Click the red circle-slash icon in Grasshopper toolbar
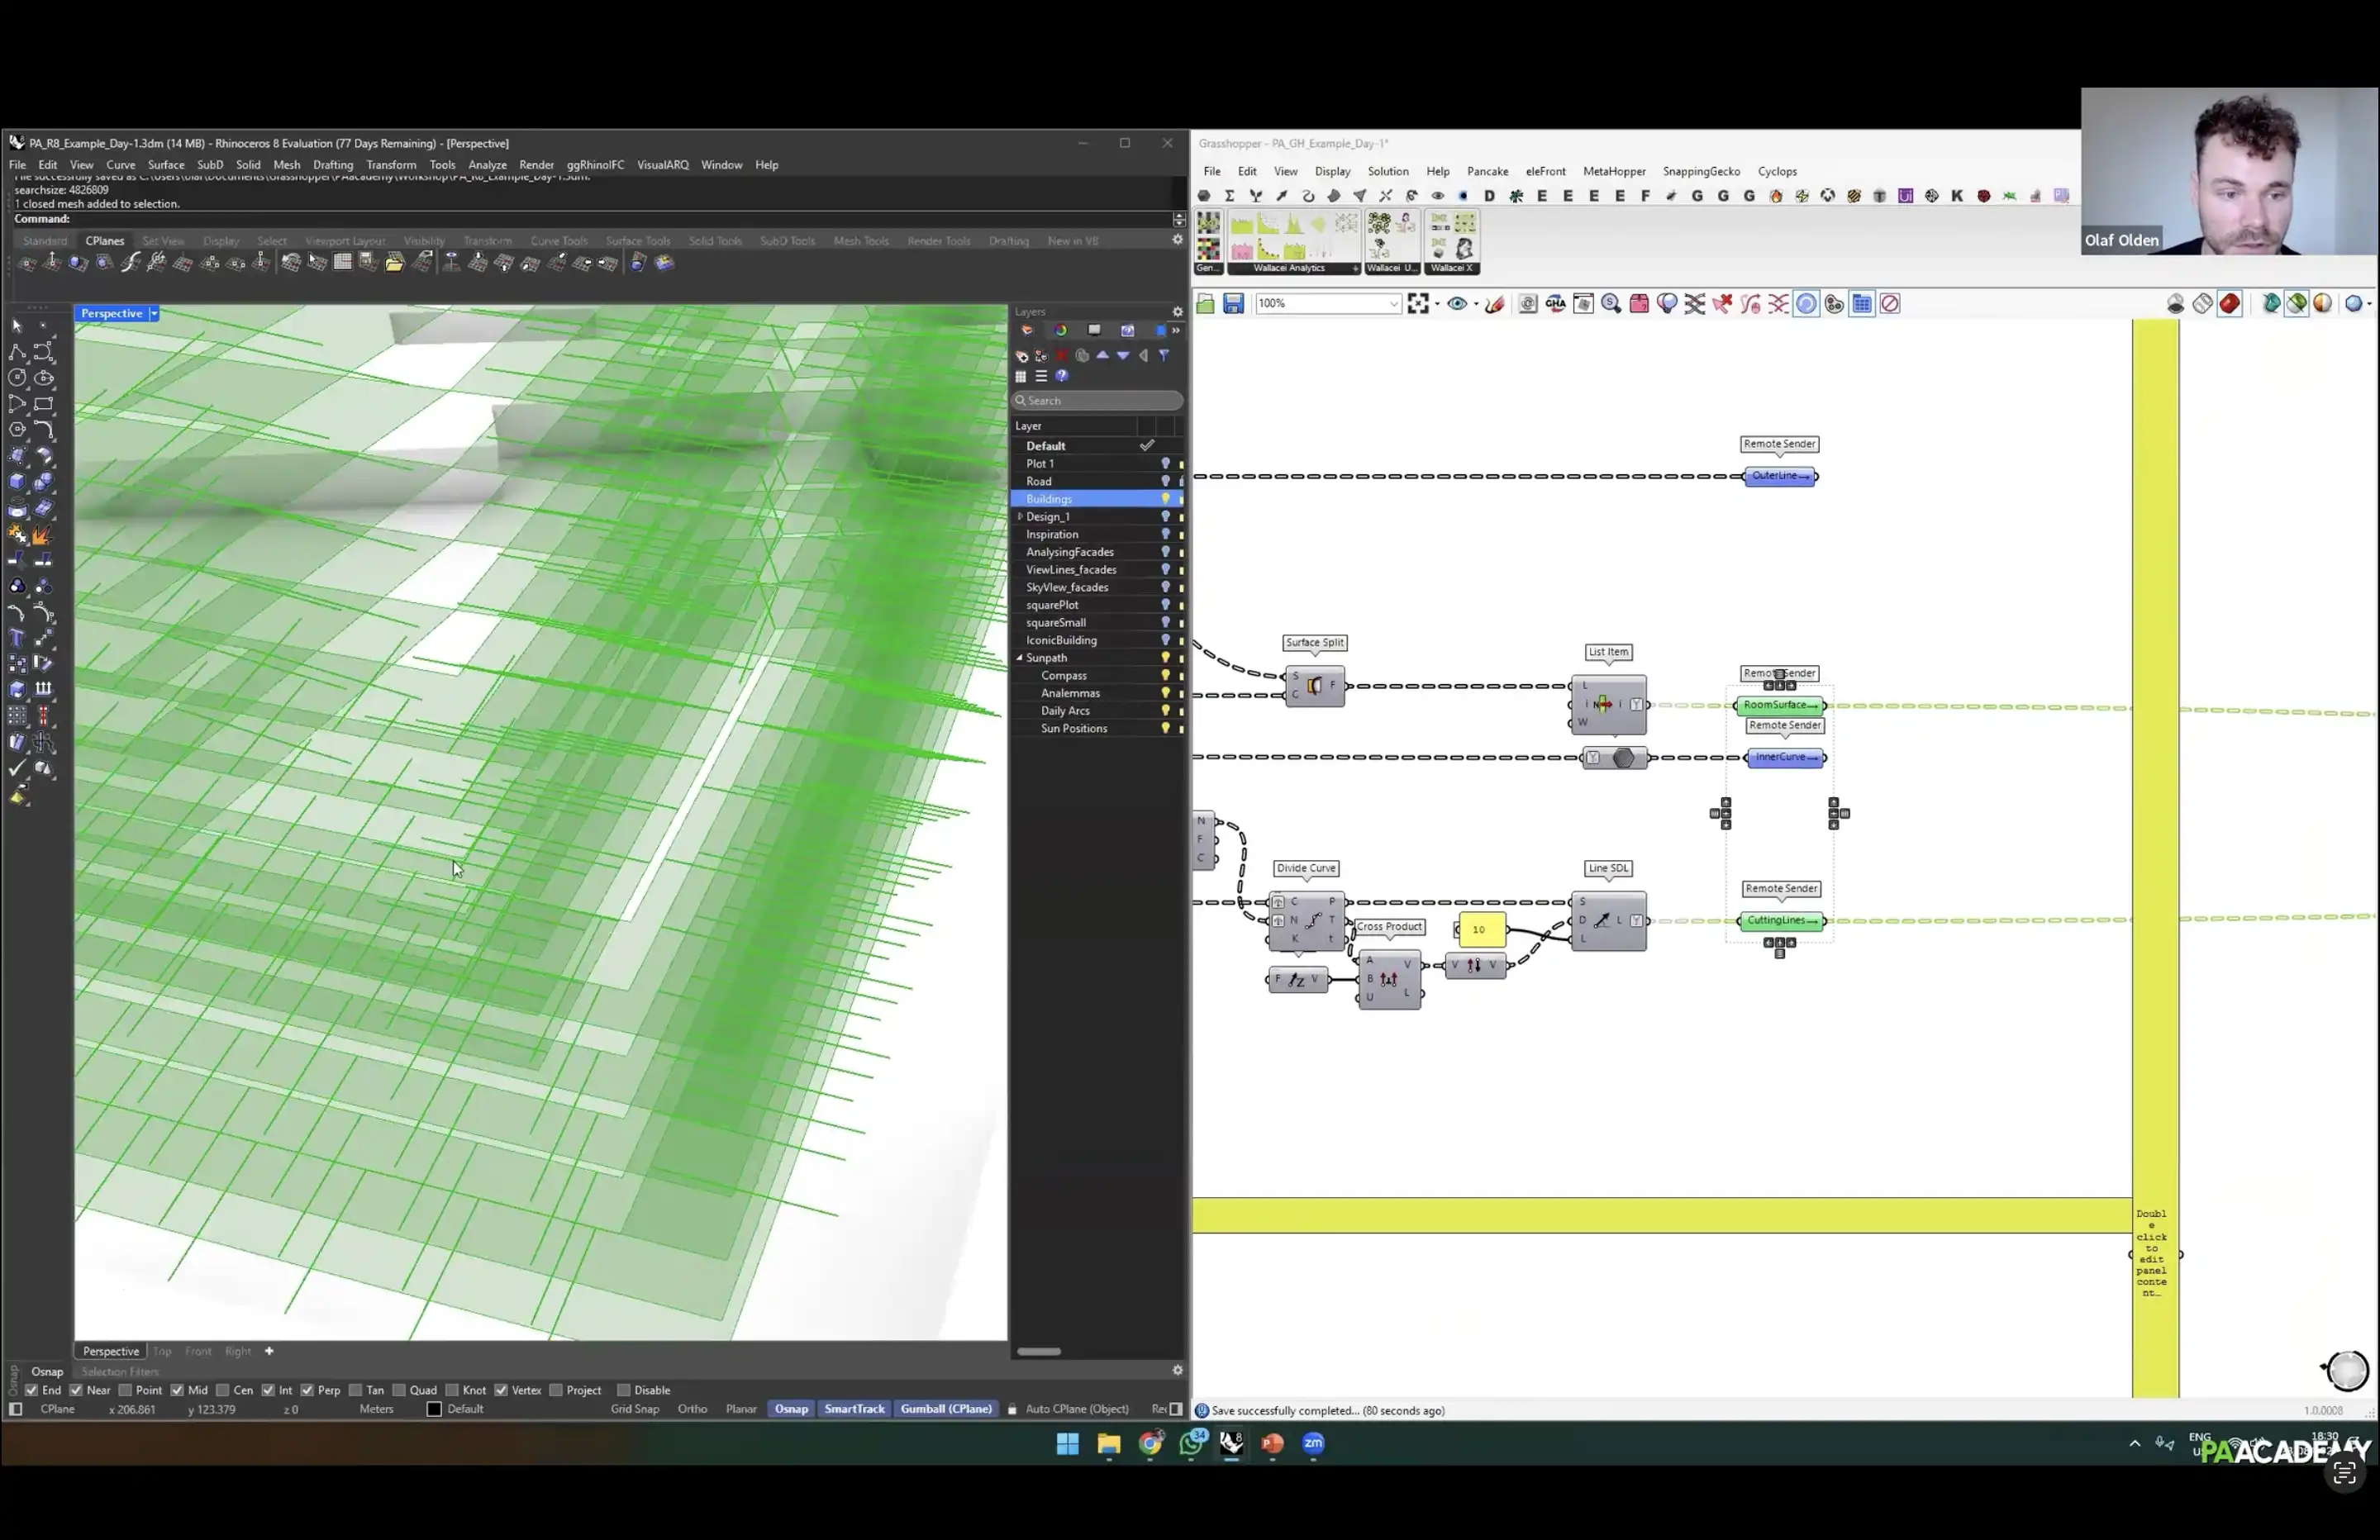Viewport: 2380px width, 1540px height. coord(1889,304)
